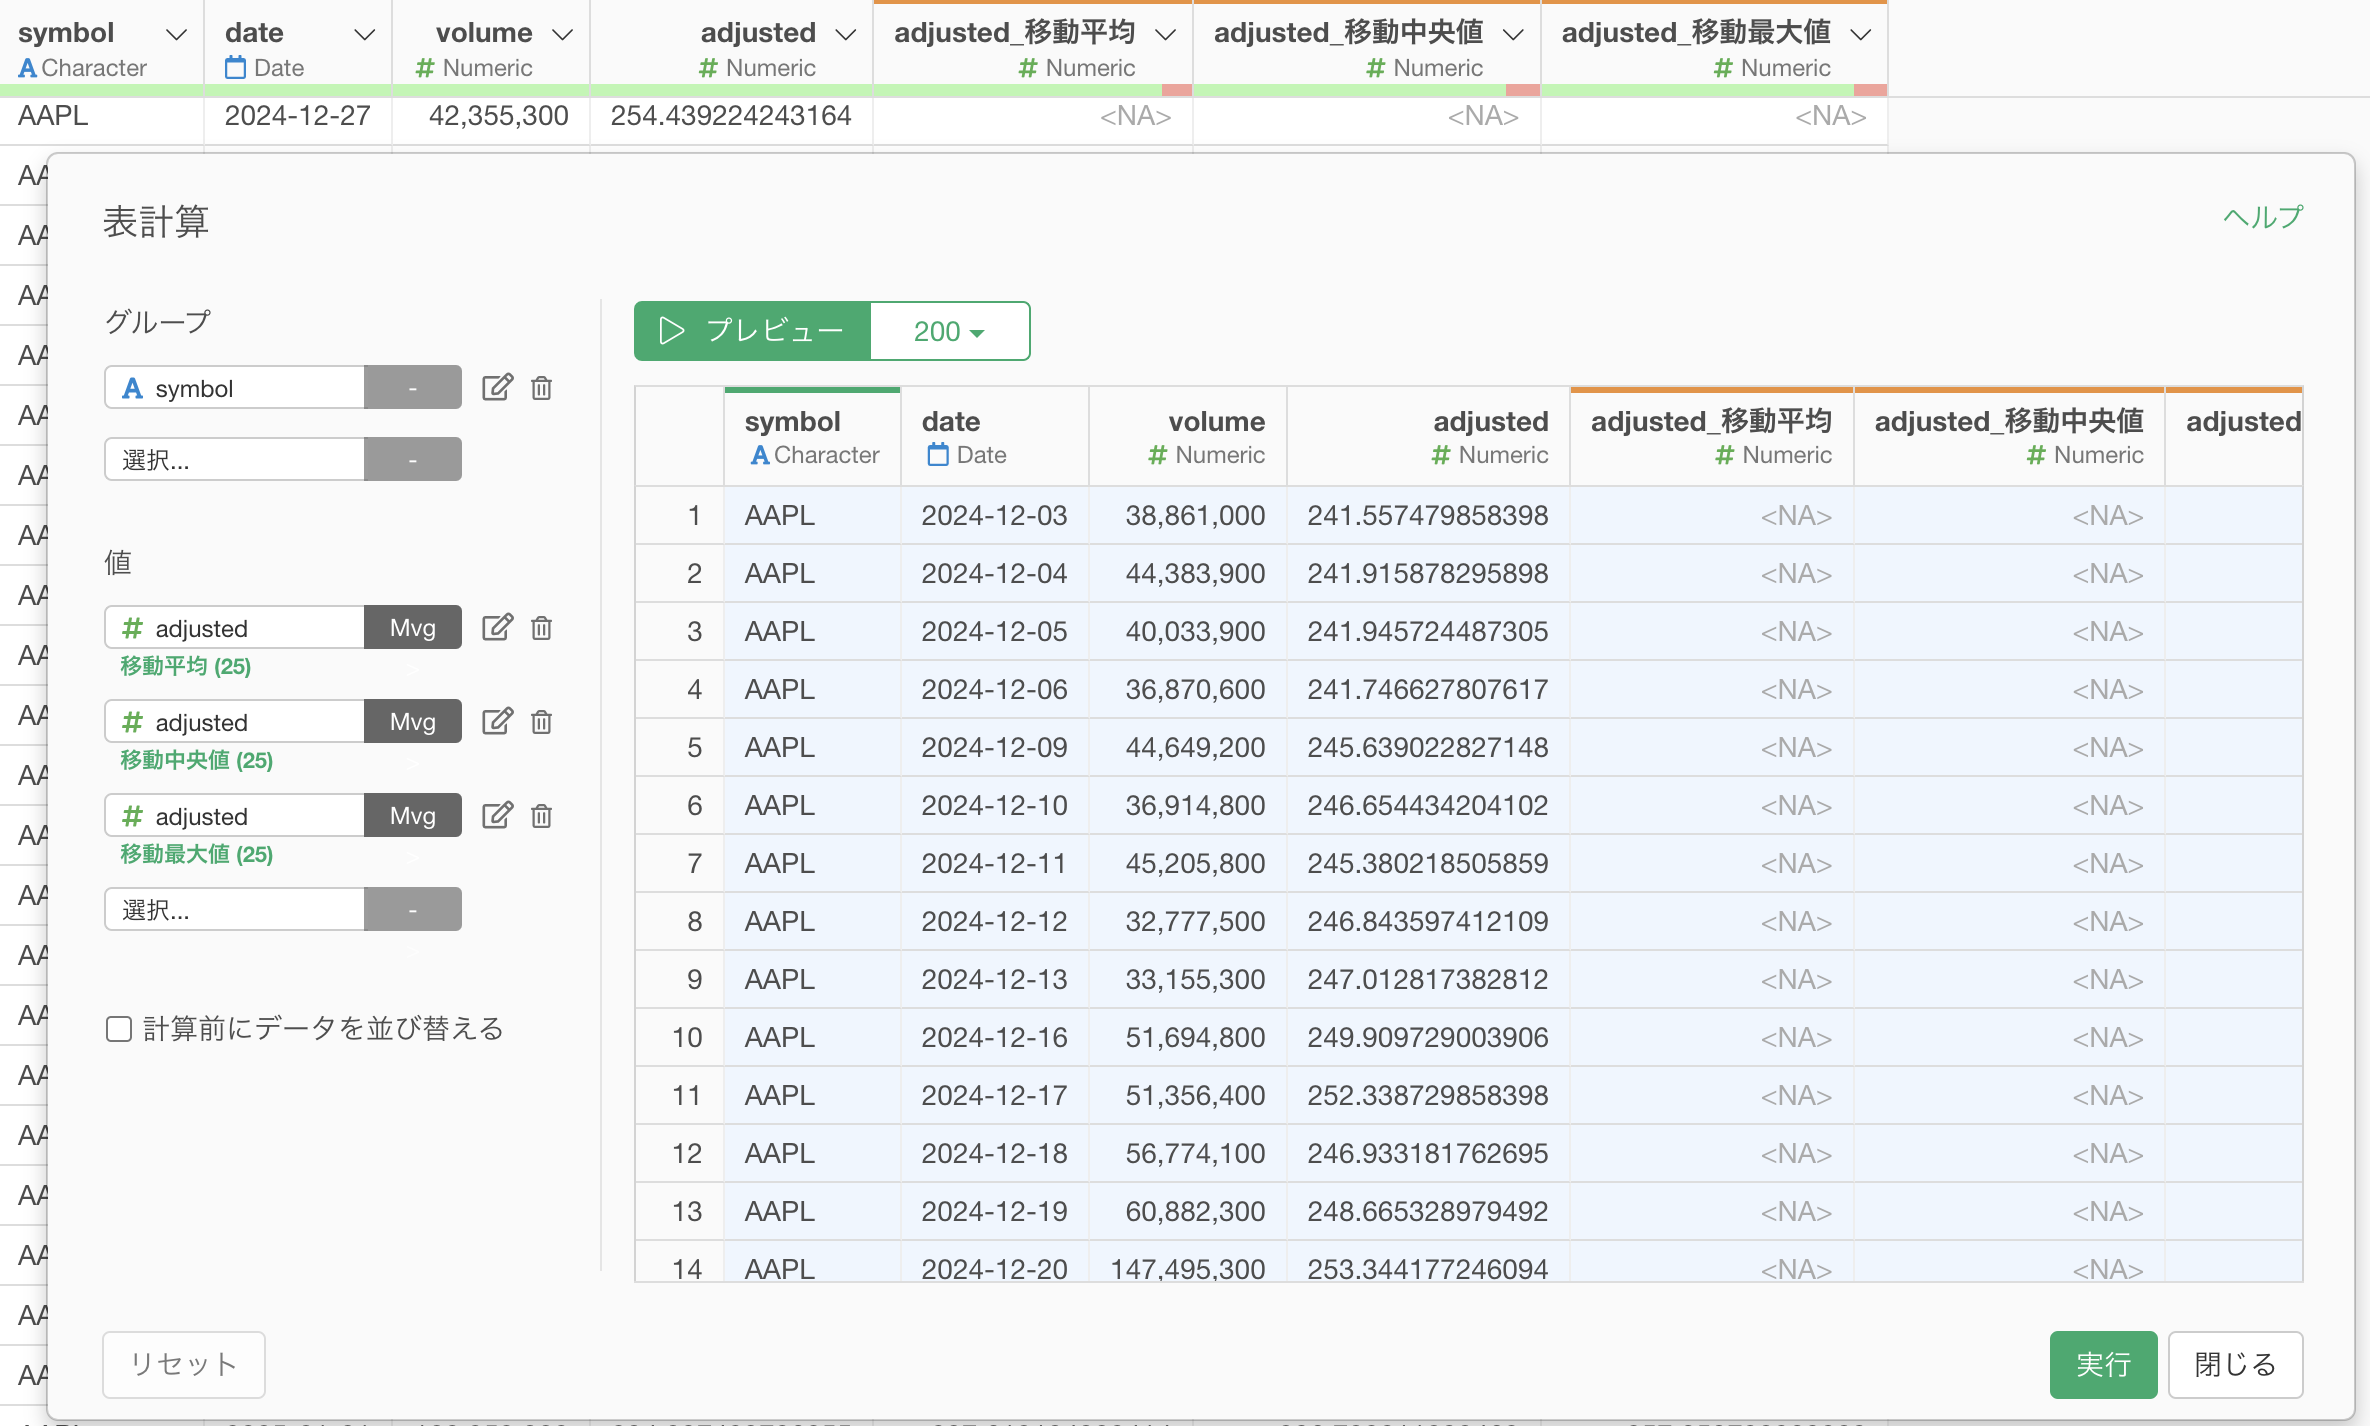Click edit icon next to symbol group
2370x1426 pixels.
tap(497, 388)
